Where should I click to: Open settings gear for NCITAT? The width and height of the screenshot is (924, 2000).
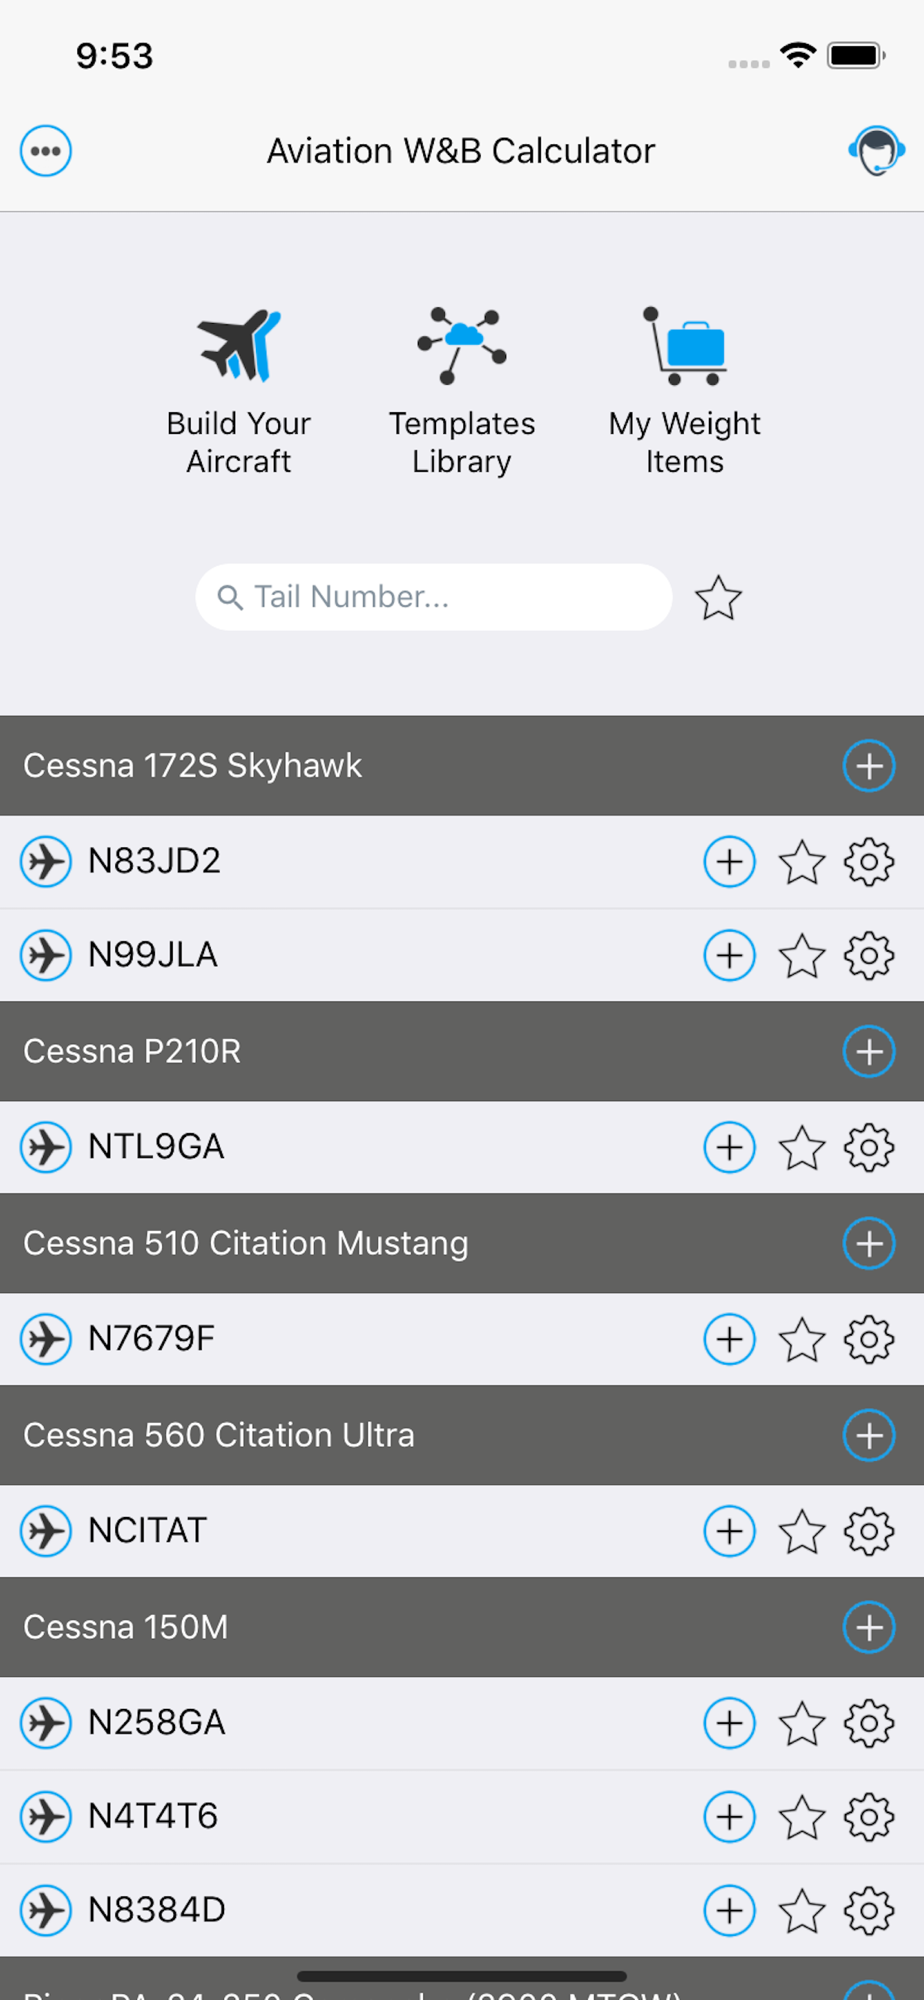pos(868,1531)
